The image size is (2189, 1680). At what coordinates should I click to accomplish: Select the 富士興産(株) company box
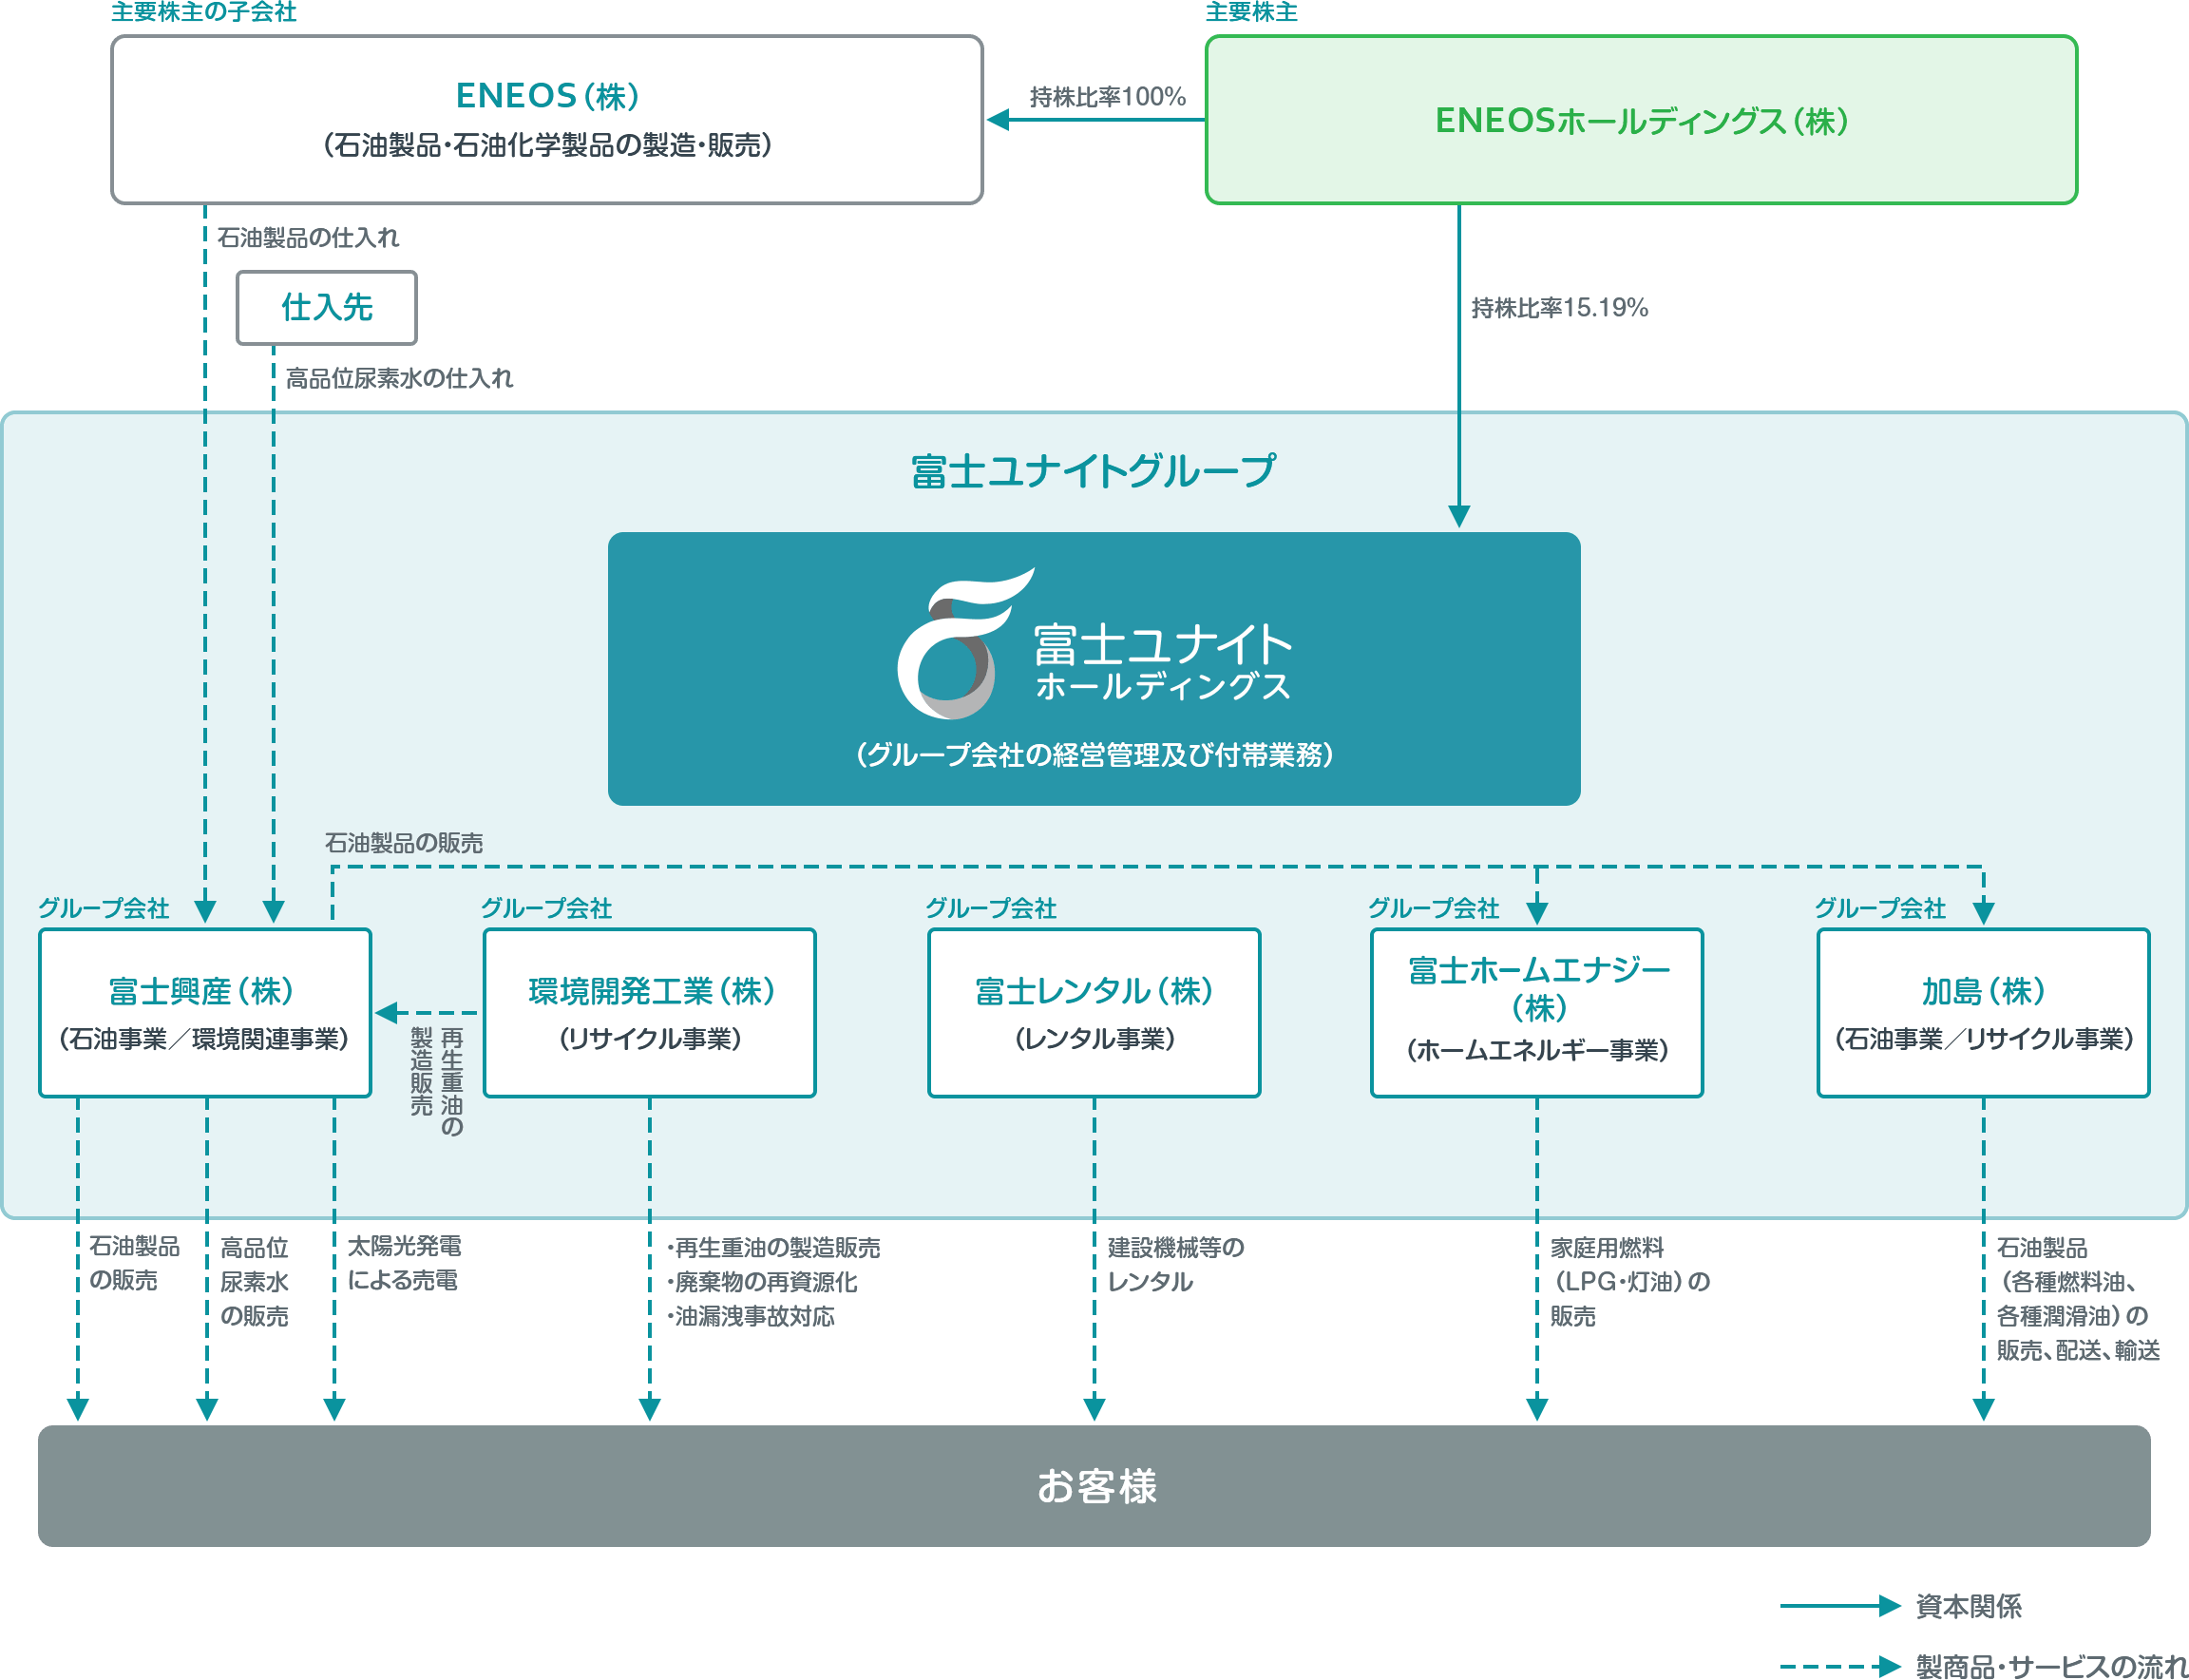(x=205, y=1012)
